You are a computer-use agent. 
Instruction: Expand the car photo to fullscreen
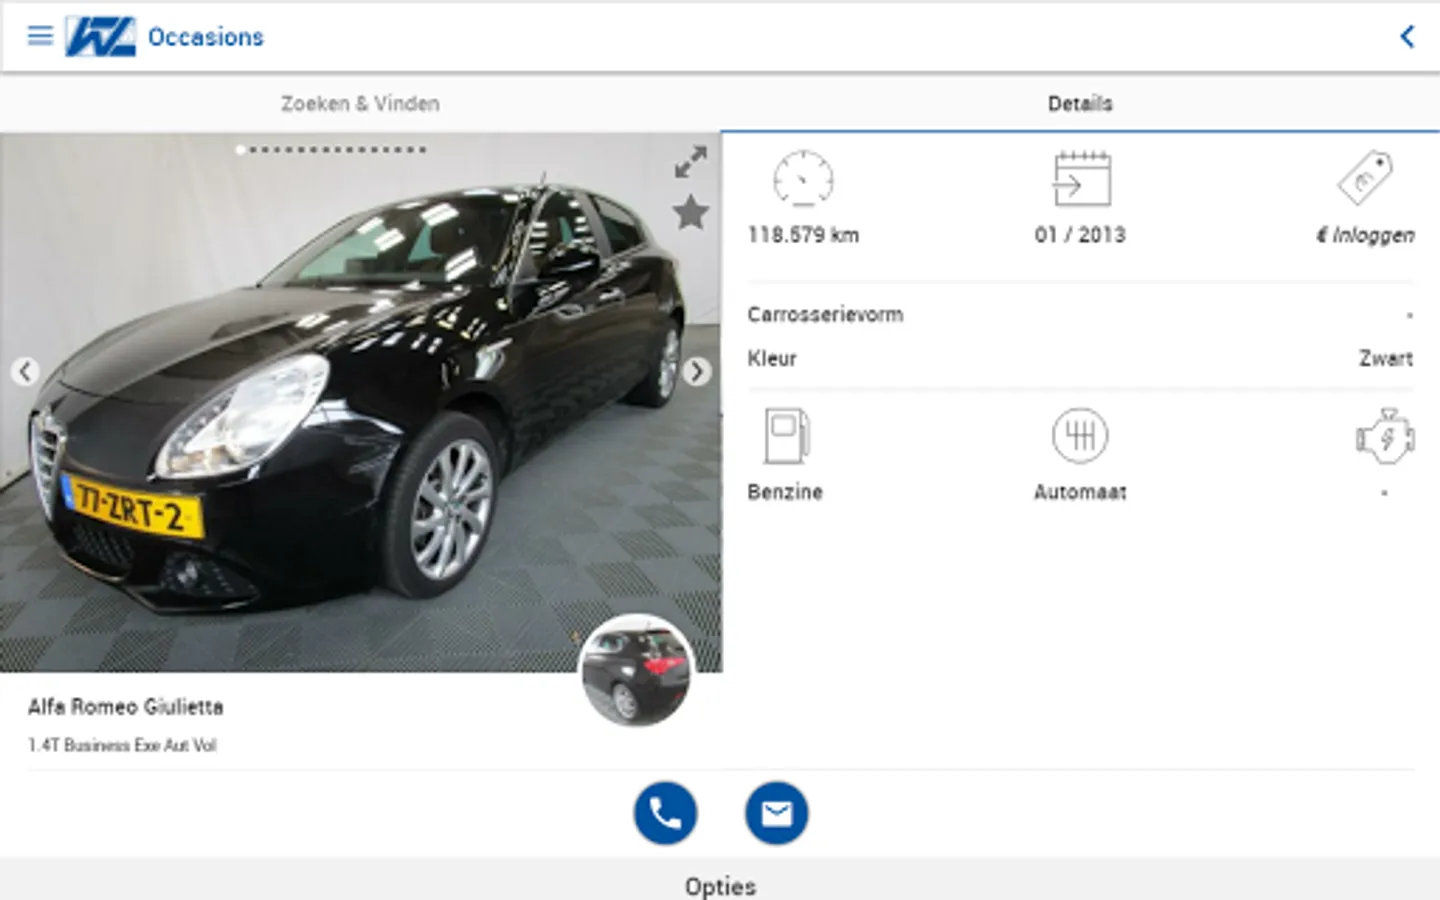click(690, 162)
